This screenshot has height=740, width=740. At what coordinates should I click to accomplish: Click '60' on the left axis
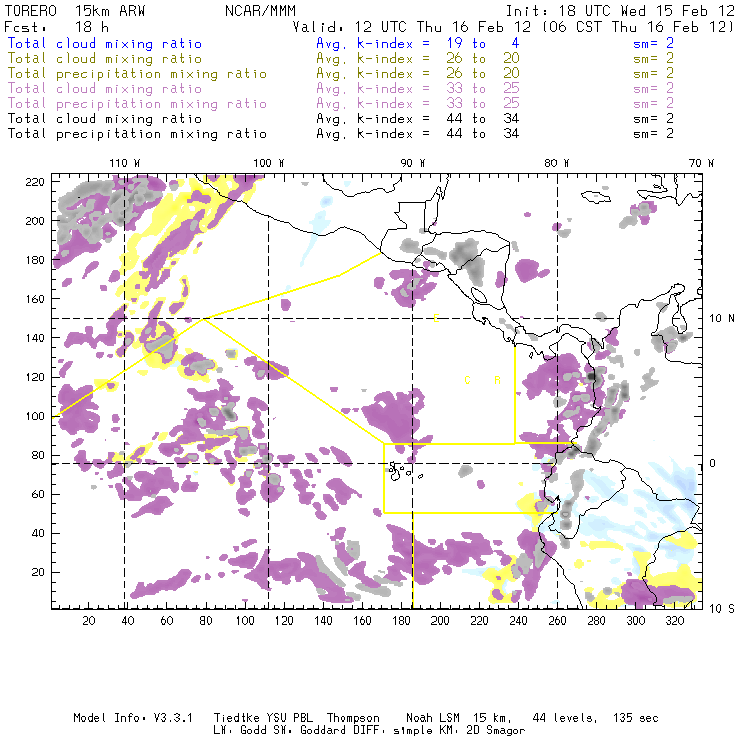[x=38, y=494]
